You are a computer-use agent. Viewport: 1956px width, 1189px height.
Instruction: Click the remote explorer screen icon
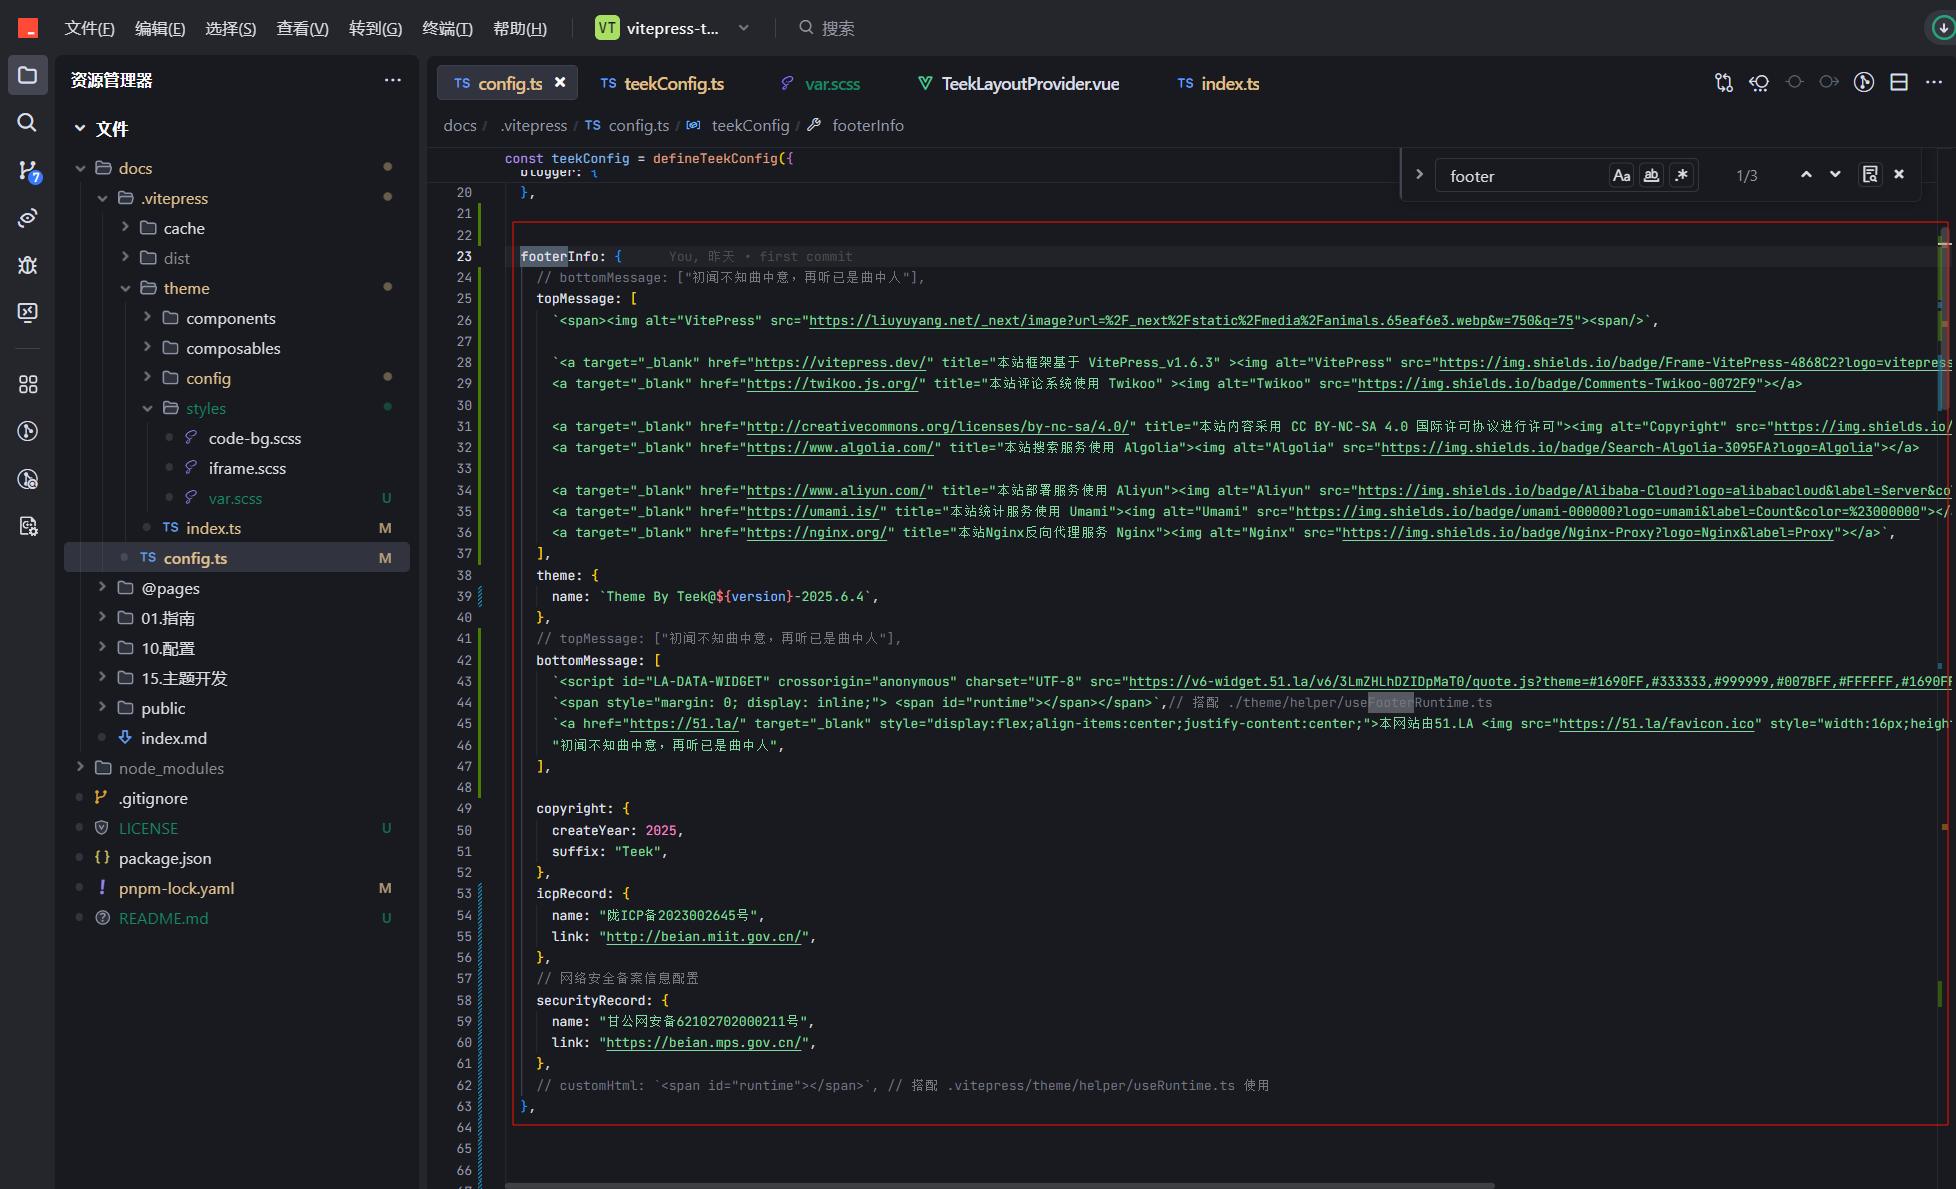[x=28, y=312]
